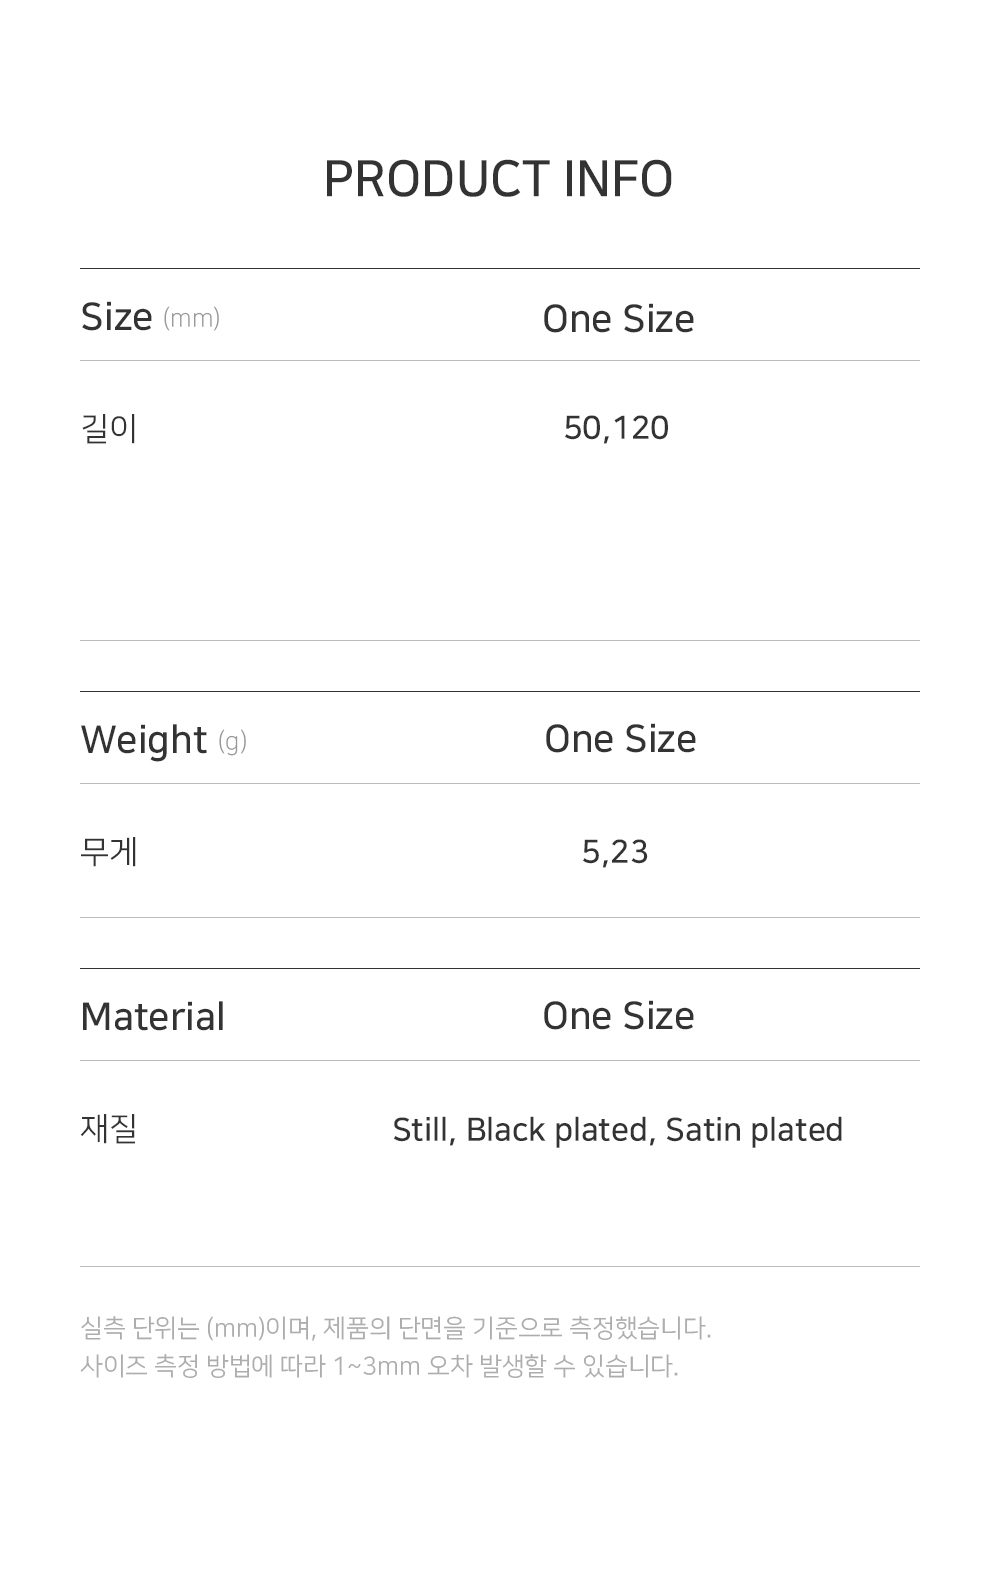Select the 50,120 length value
Image resolution: width=1000 pixels, height=1595 pixels.
[616, 428]
